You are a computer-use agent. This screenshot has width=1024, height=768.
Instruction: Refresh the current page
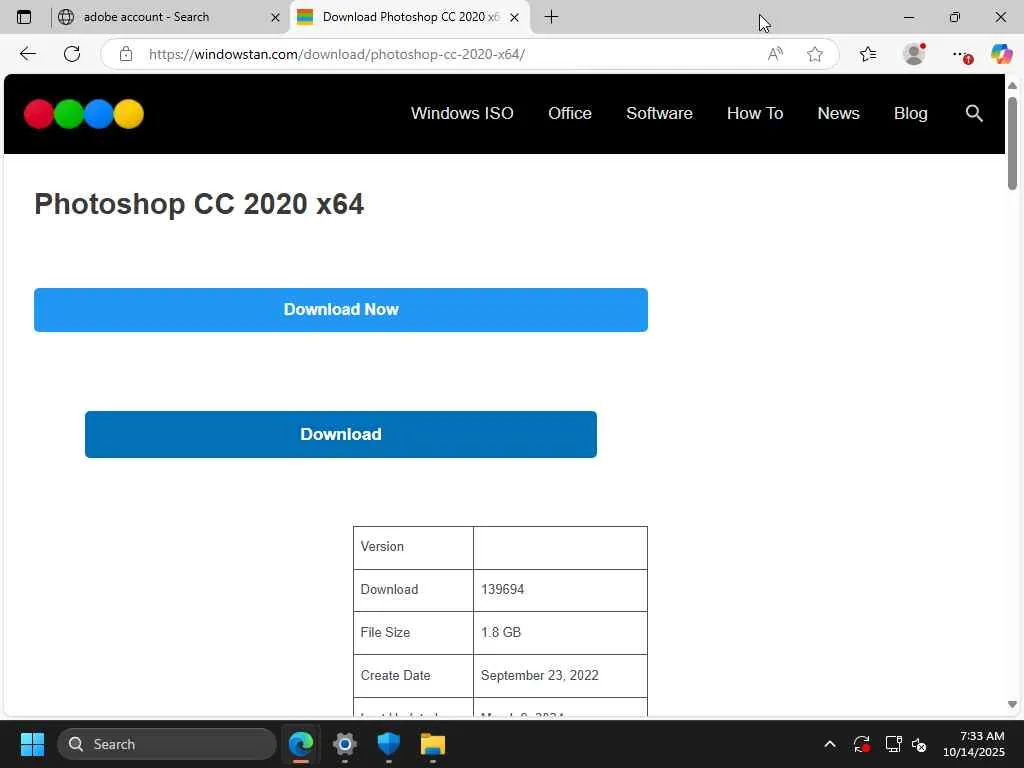[x=72, y=54]
